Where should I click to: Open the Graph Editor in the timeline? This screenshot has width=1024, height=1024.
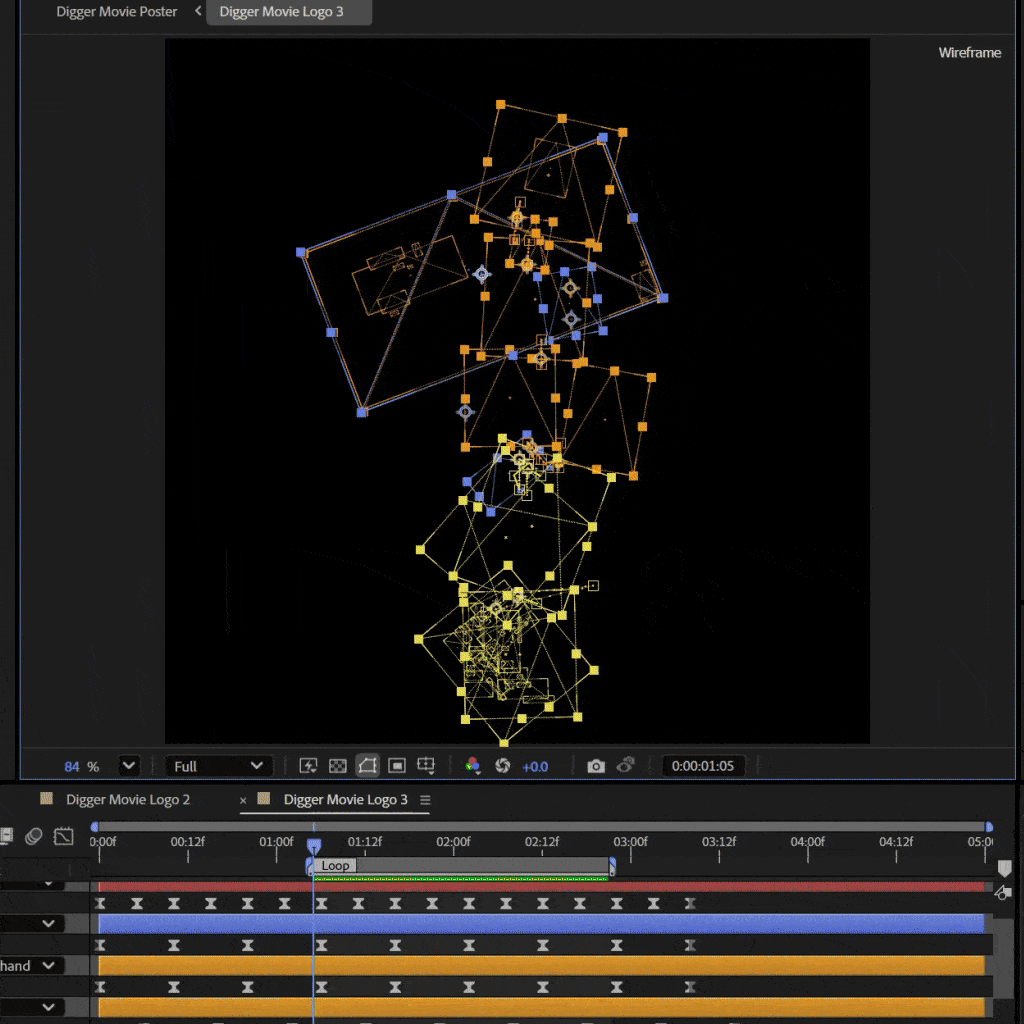click(63, 836)
